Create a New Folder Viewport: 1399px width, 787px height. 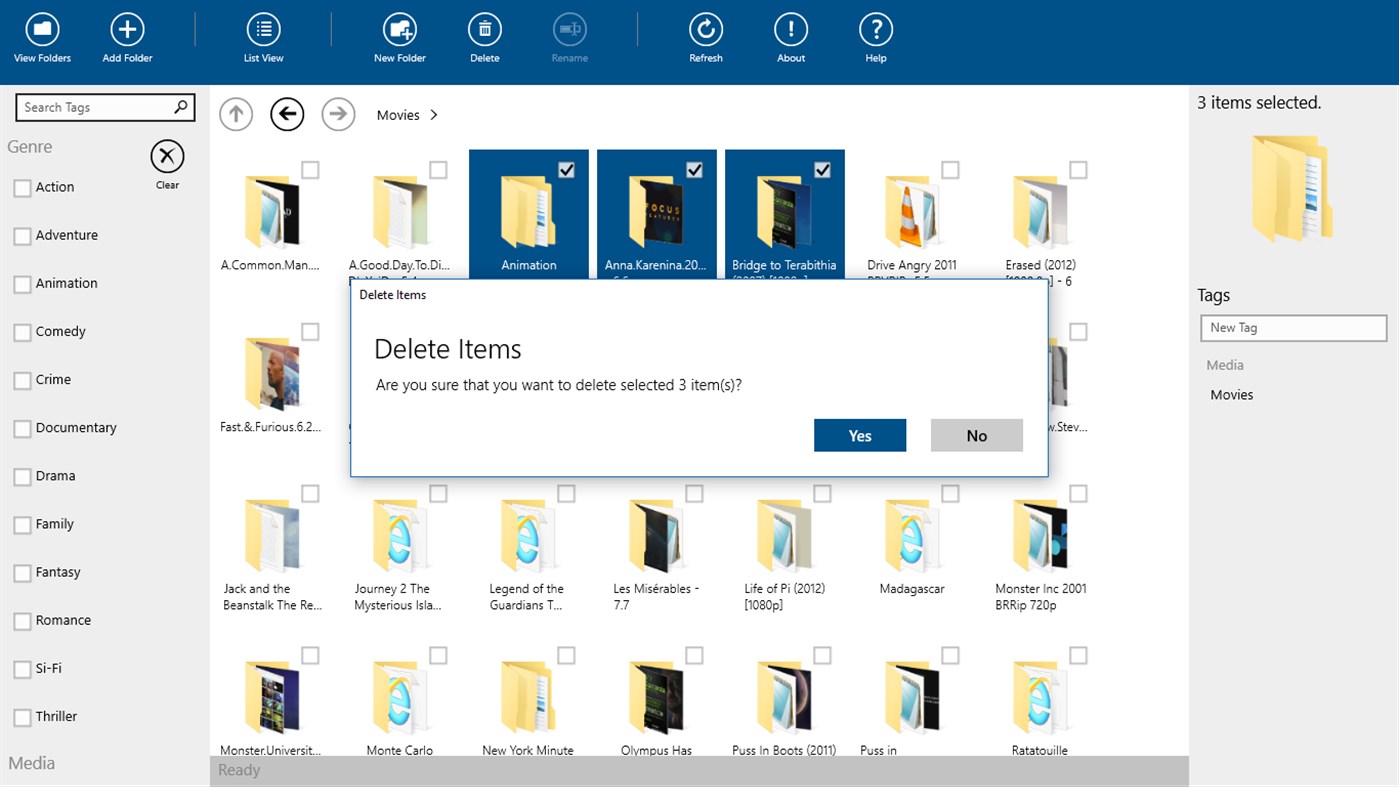coord(399,37)
